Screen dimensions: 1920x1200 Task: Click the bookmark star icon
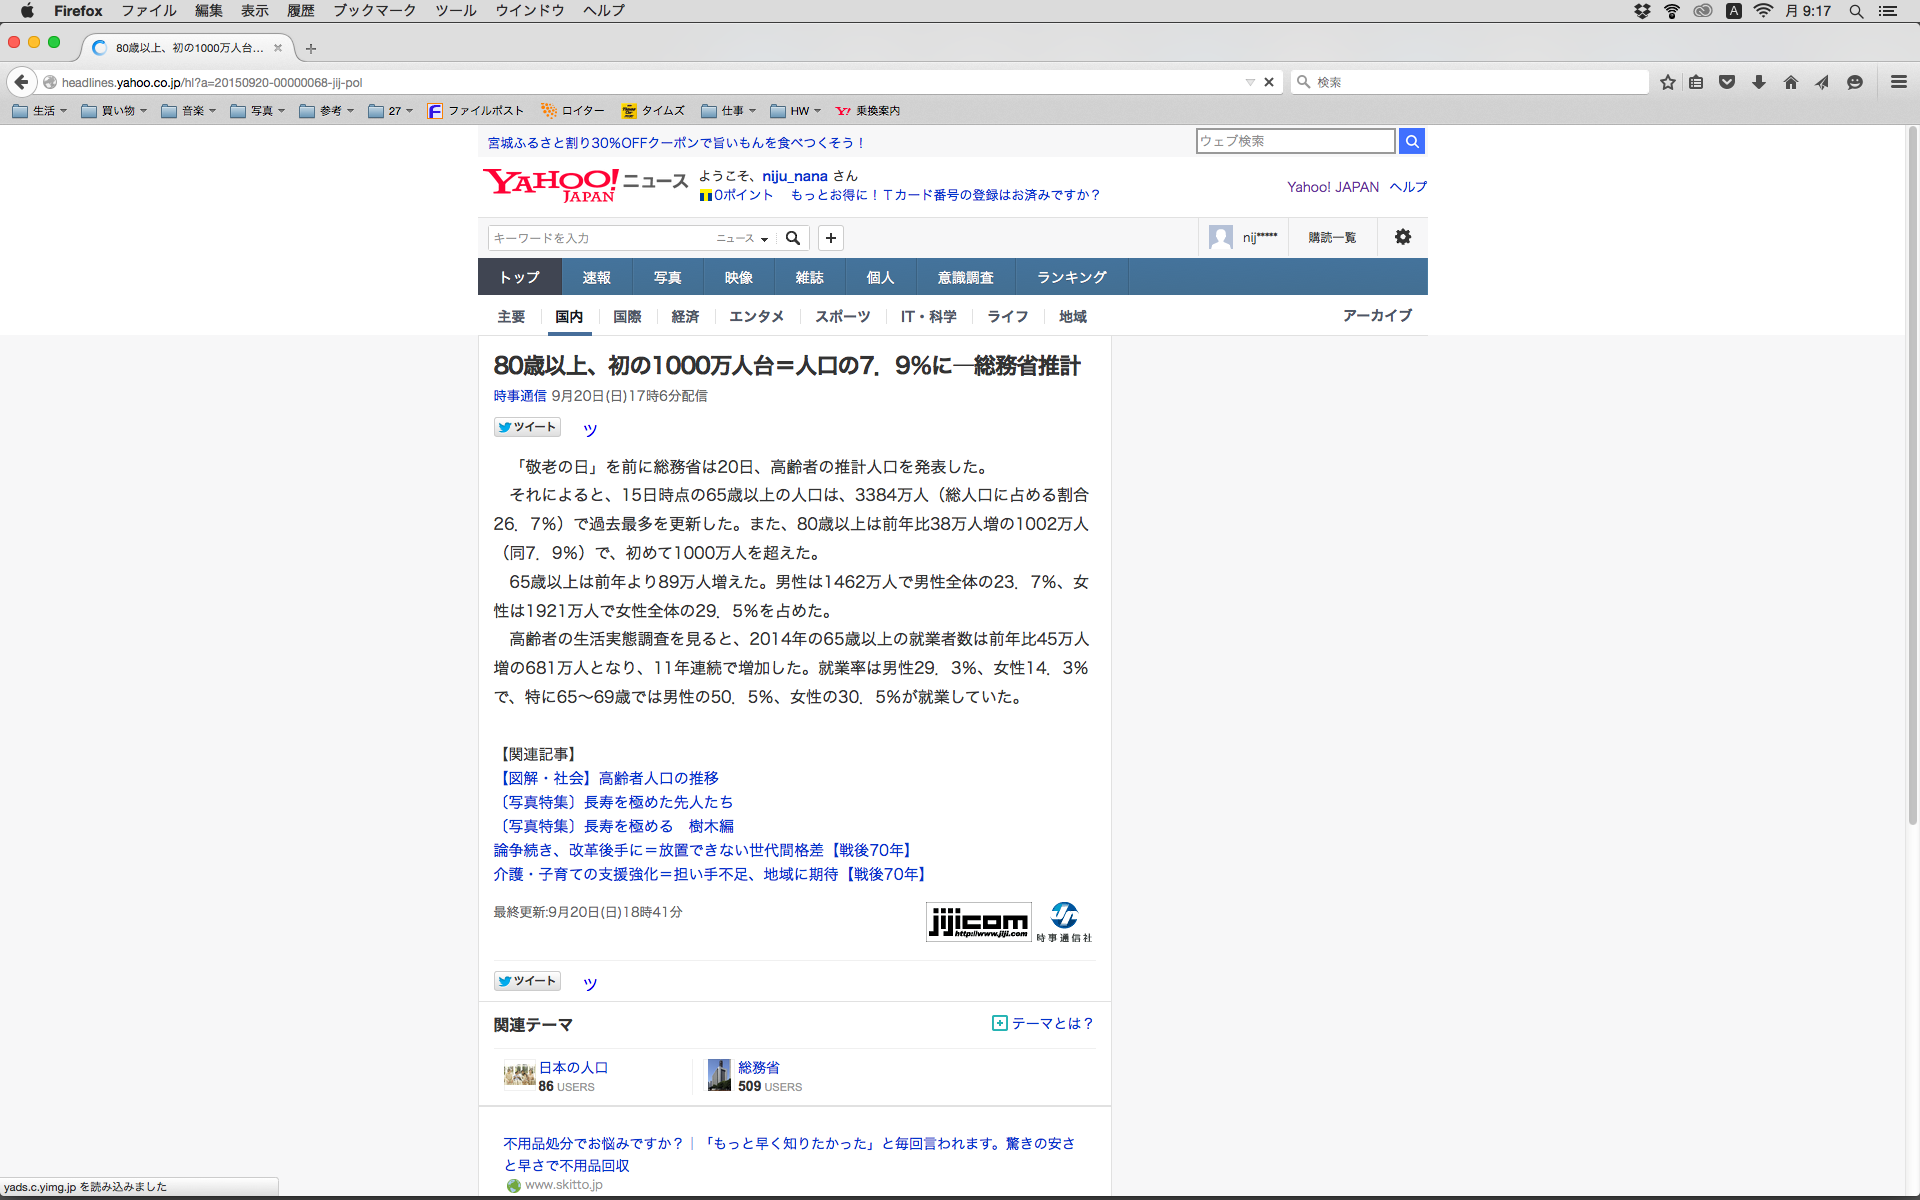click(x=1667, y=82)
